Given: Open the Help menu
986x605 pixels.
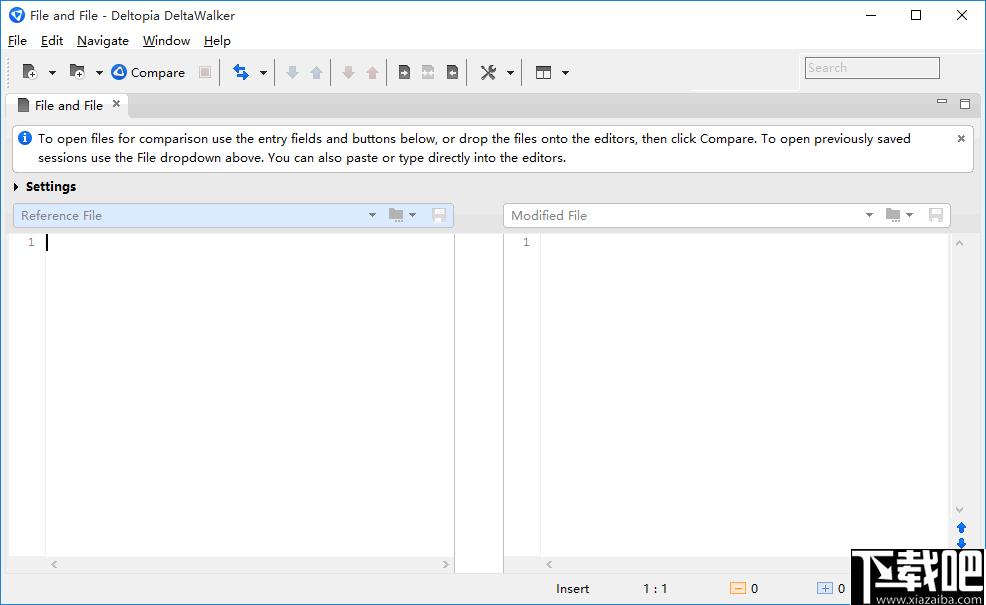Looking at the screenshot, I should [x=217, y=41].
